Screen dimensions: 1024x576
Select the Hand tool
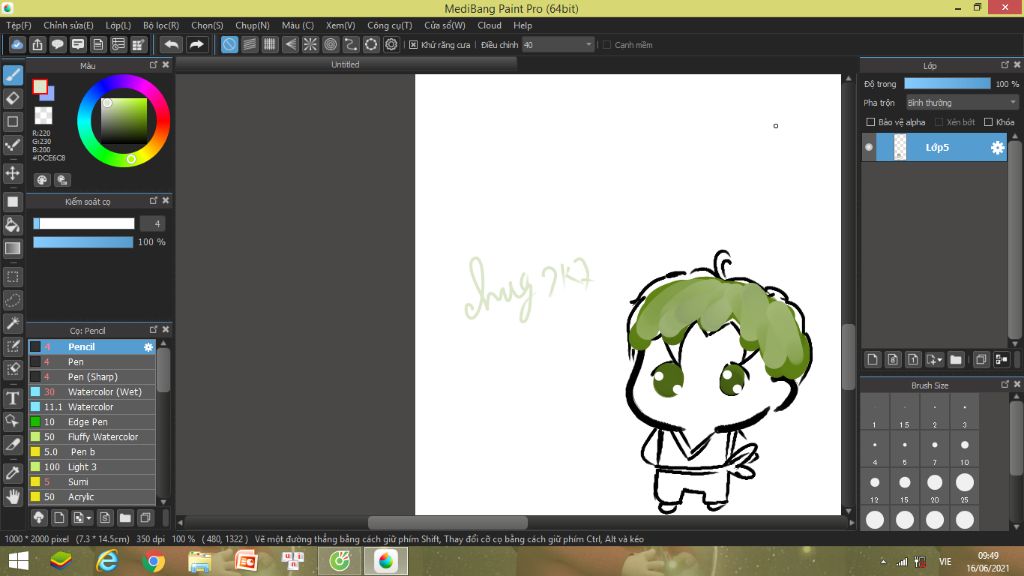[x=12, y=497]
